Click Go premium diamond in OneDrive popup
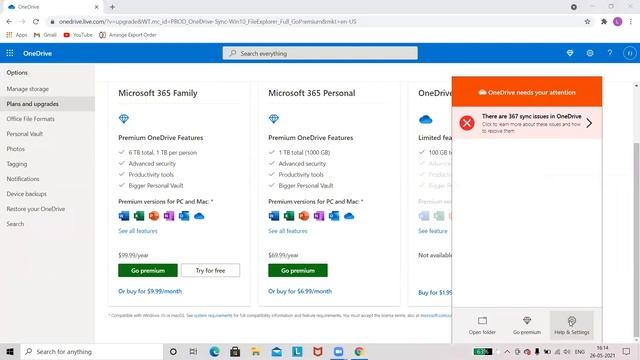Screen dimensions: 640x360 point(527,326)
